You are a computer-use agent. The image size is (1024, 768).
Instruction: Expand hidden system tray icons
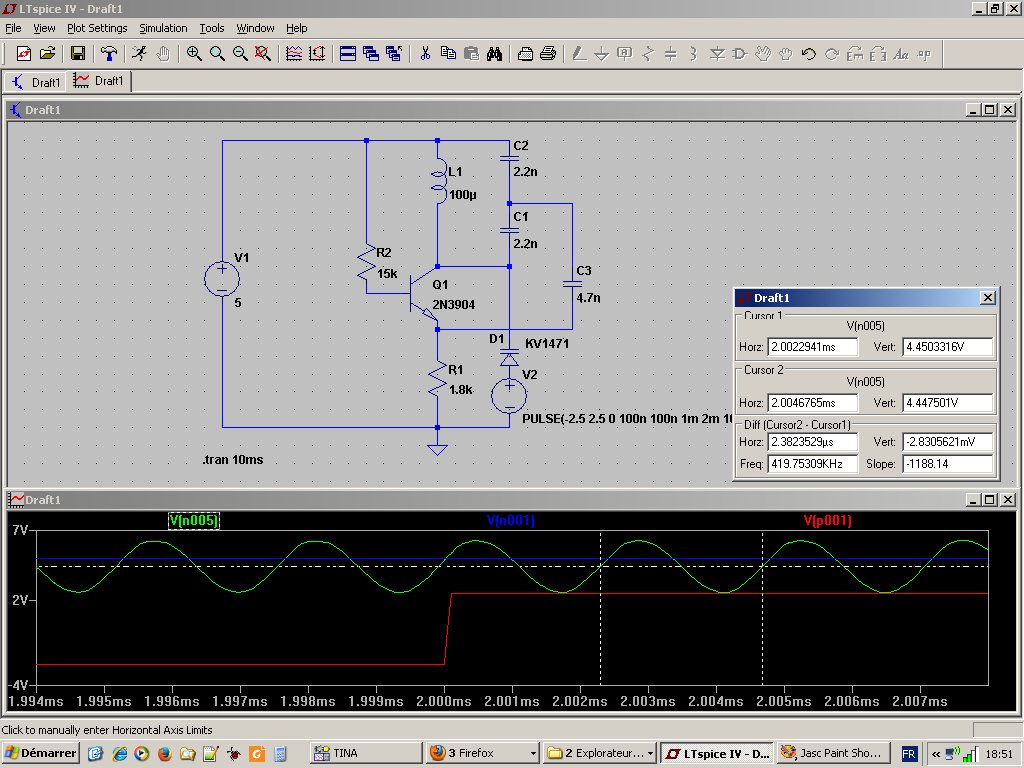[937, 753]
